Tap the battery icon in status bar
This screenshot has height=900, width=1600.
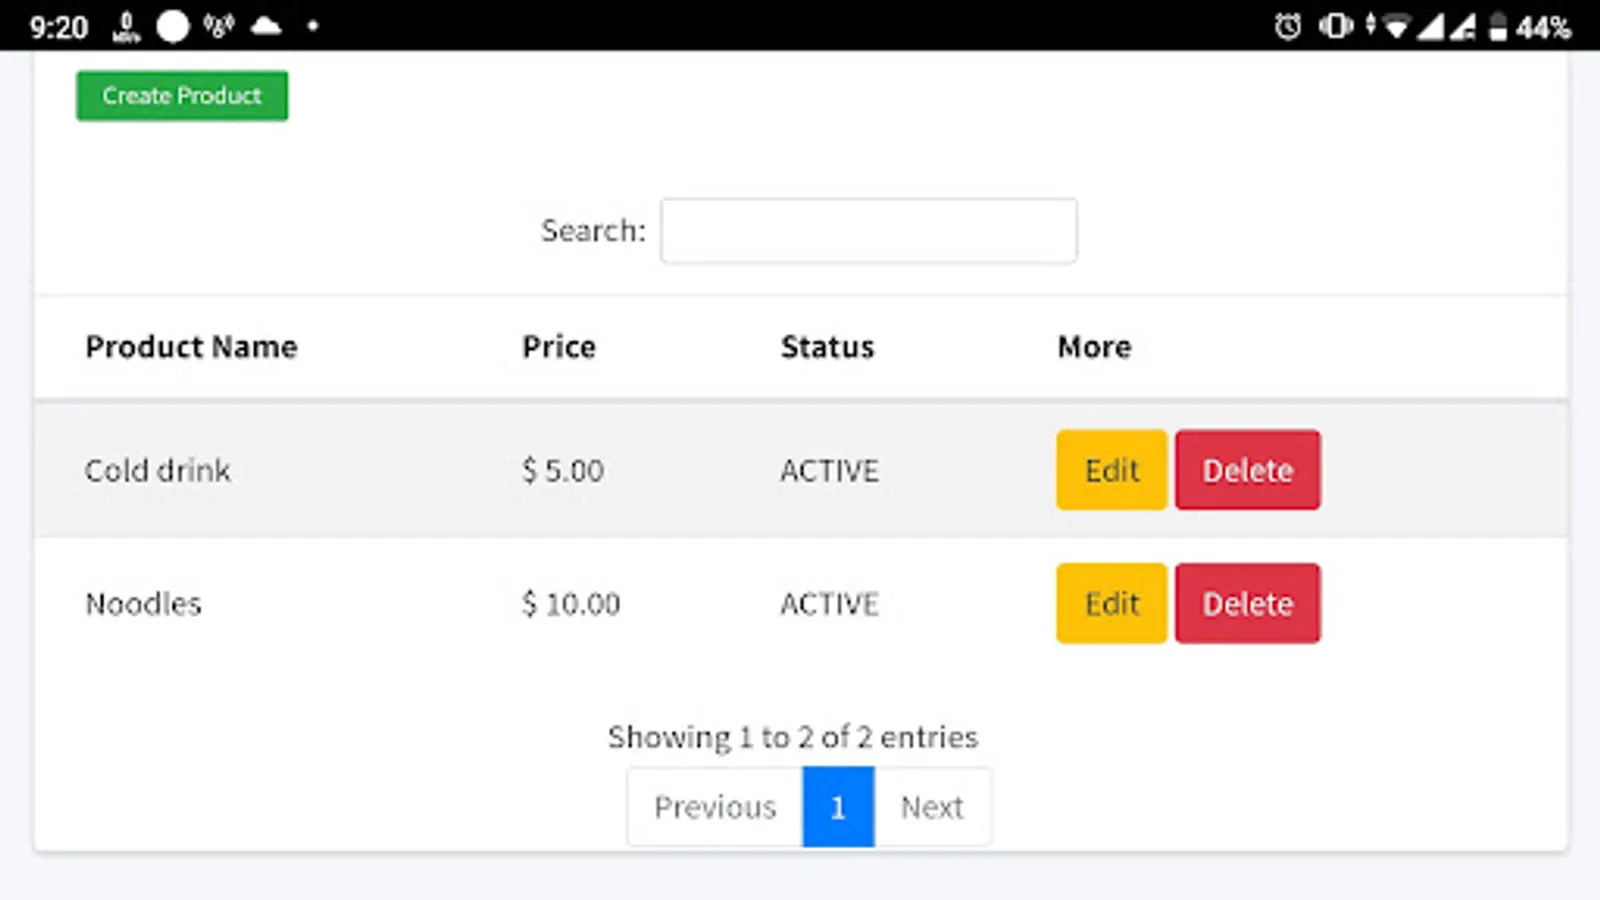(x=1497, y=26)
